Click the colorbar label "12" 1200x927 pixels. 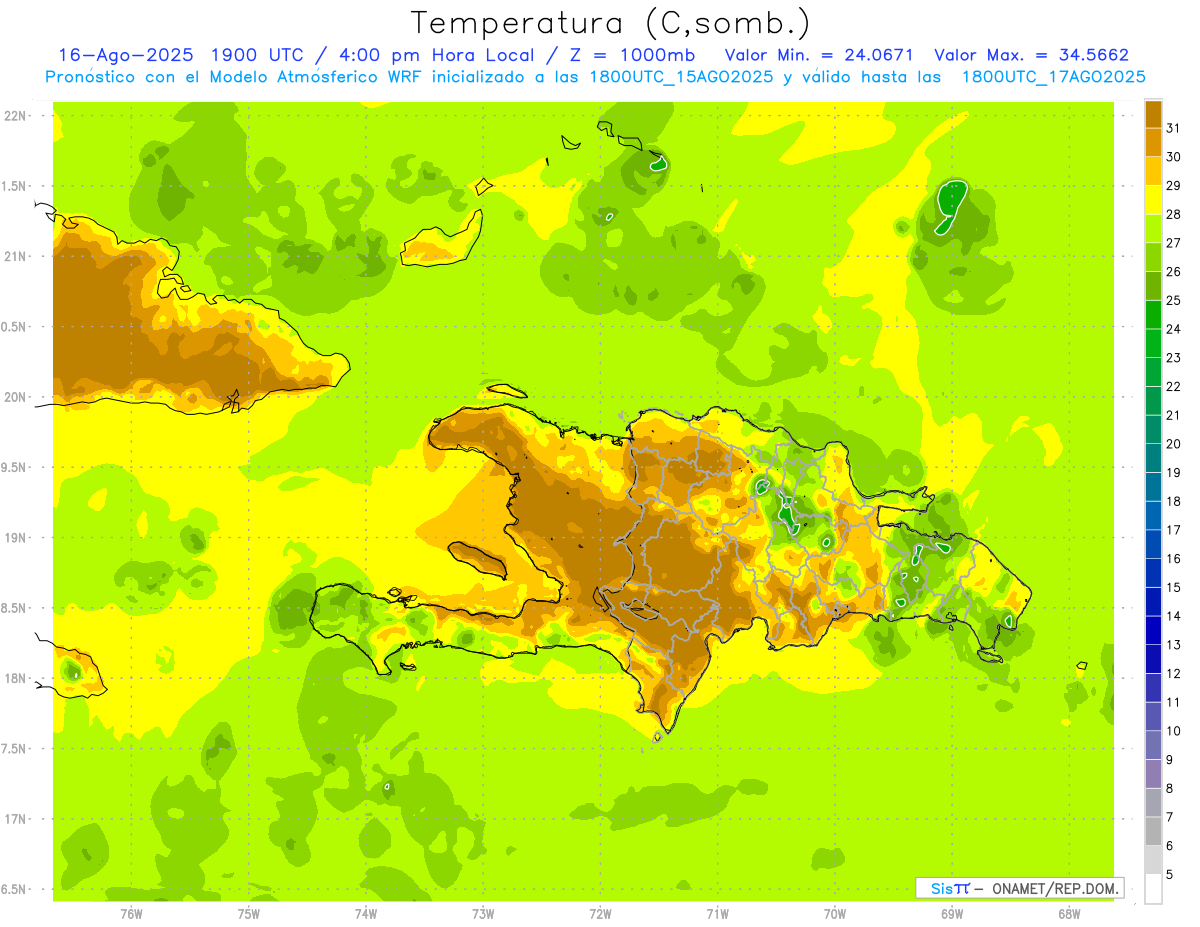point(1174,674)
